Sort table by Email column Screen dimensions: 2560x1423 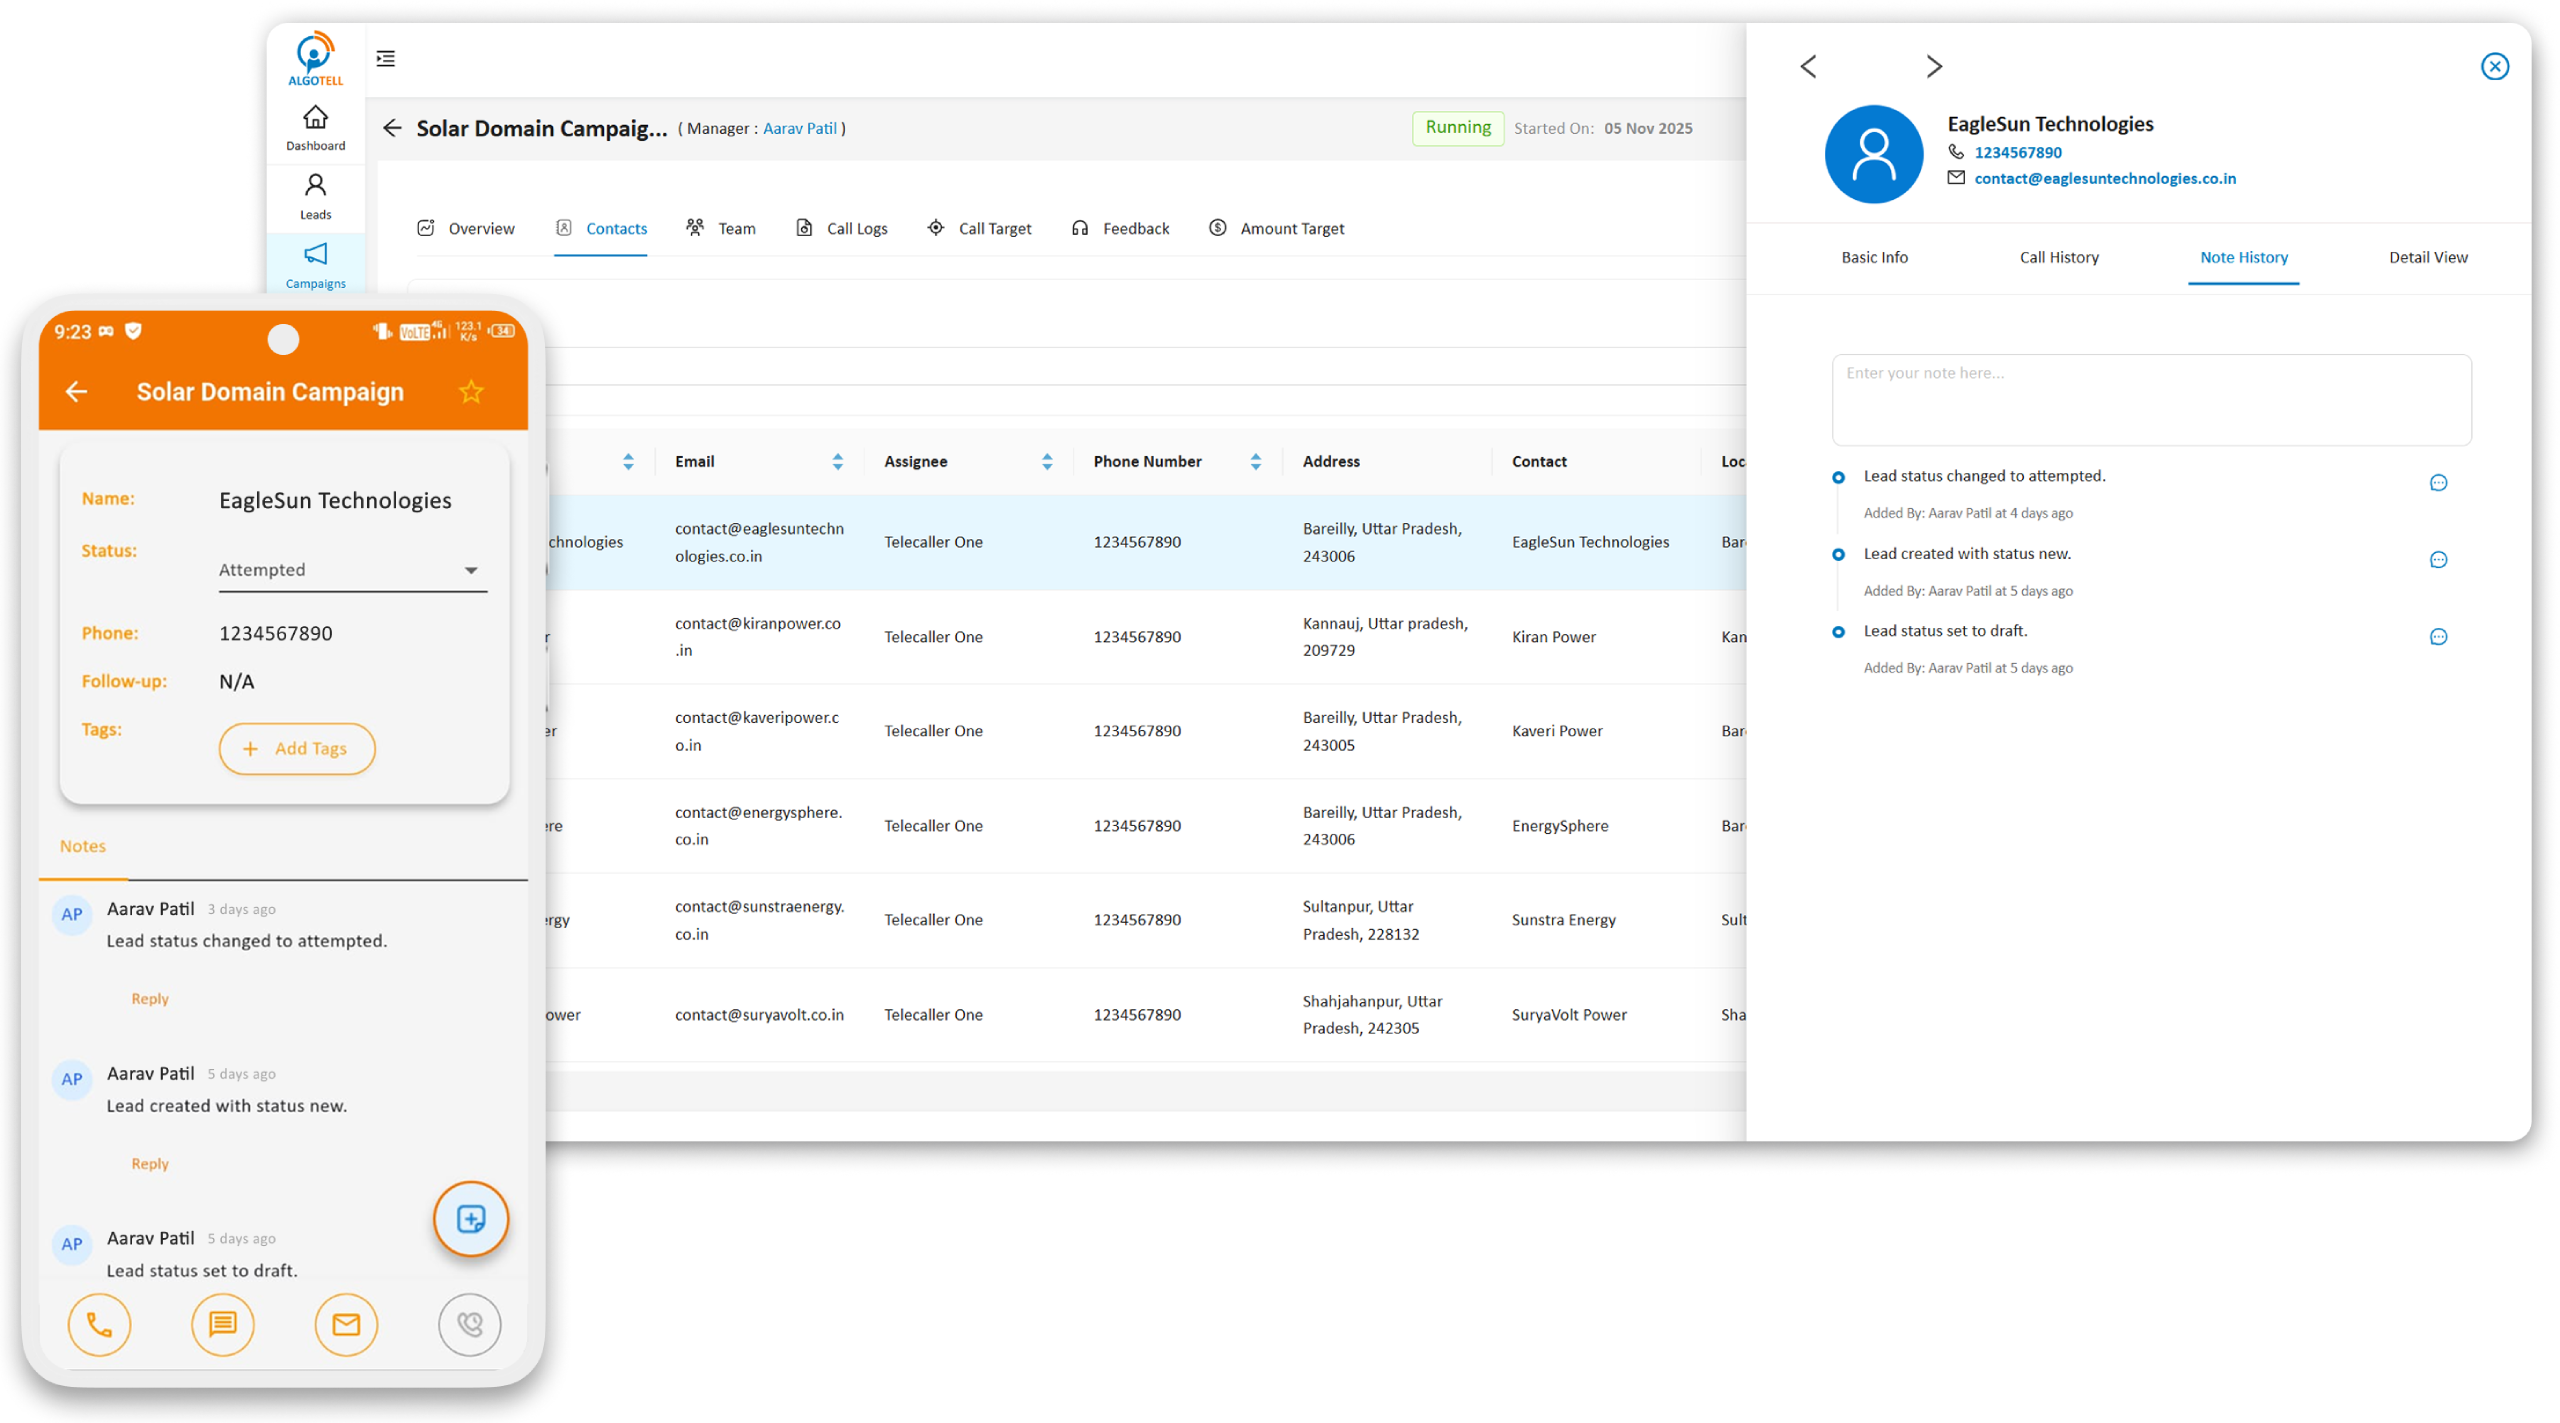click(x=837, y=461)
